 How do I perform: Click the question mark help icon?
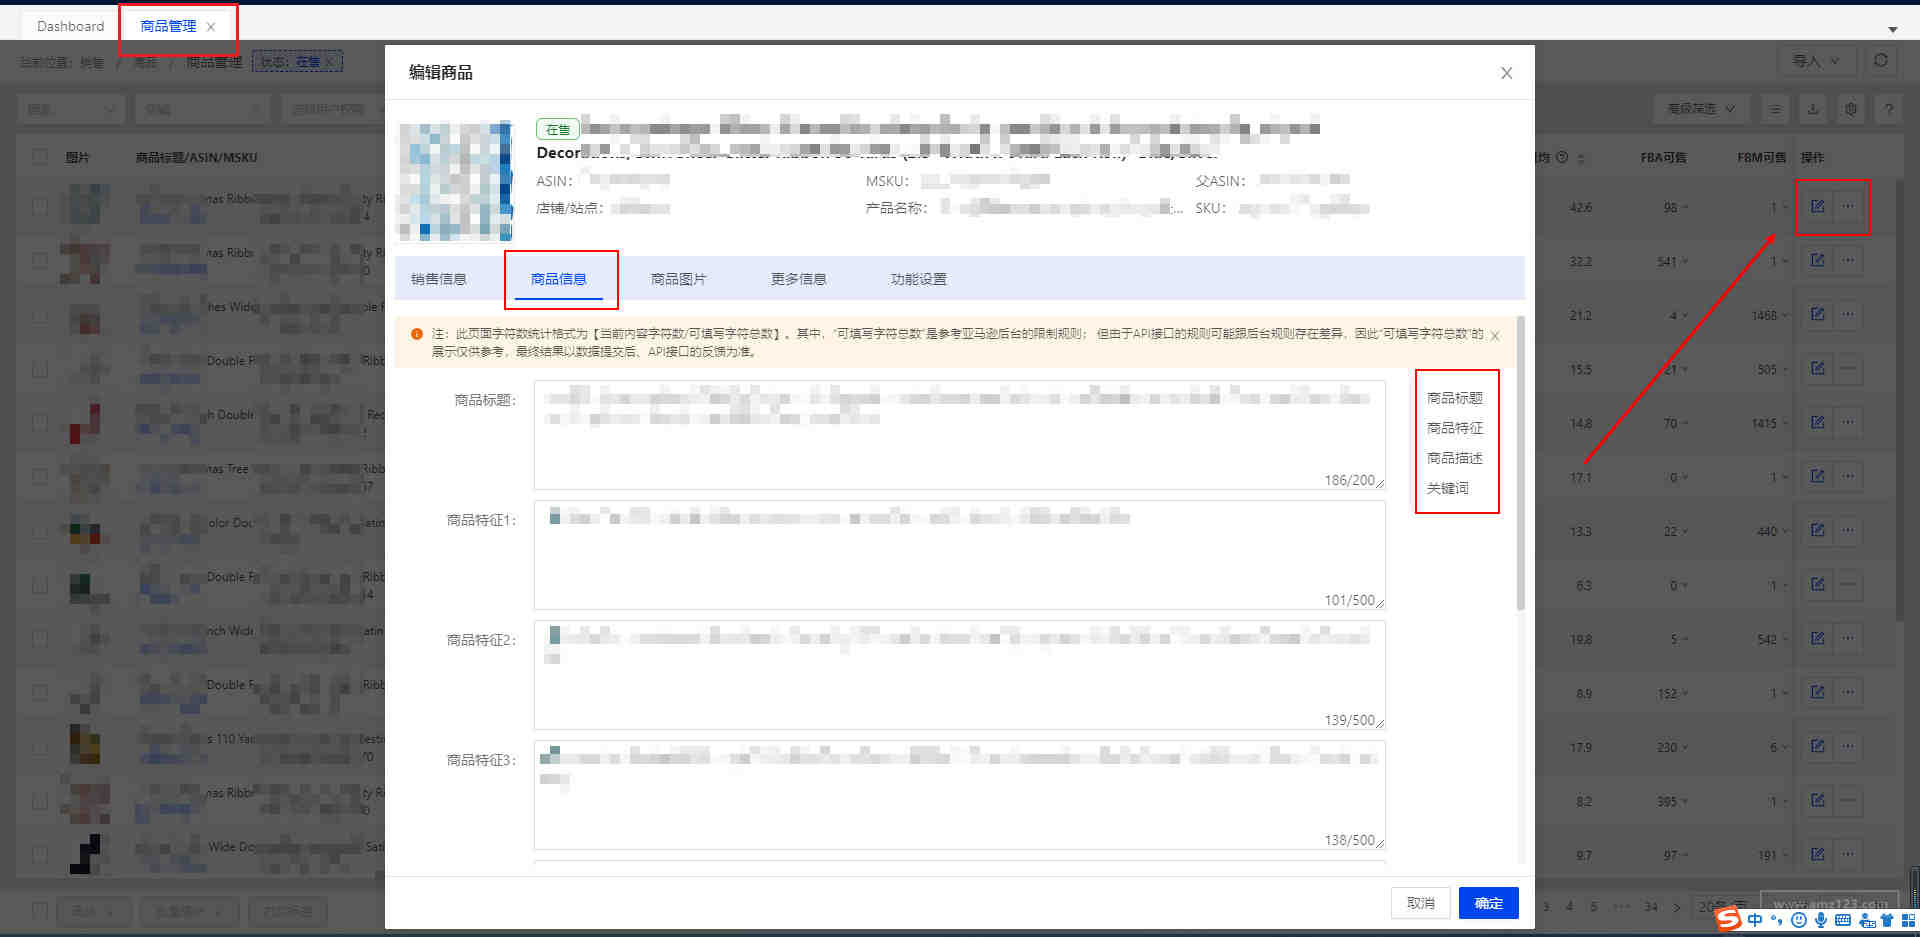[1888, 109]
